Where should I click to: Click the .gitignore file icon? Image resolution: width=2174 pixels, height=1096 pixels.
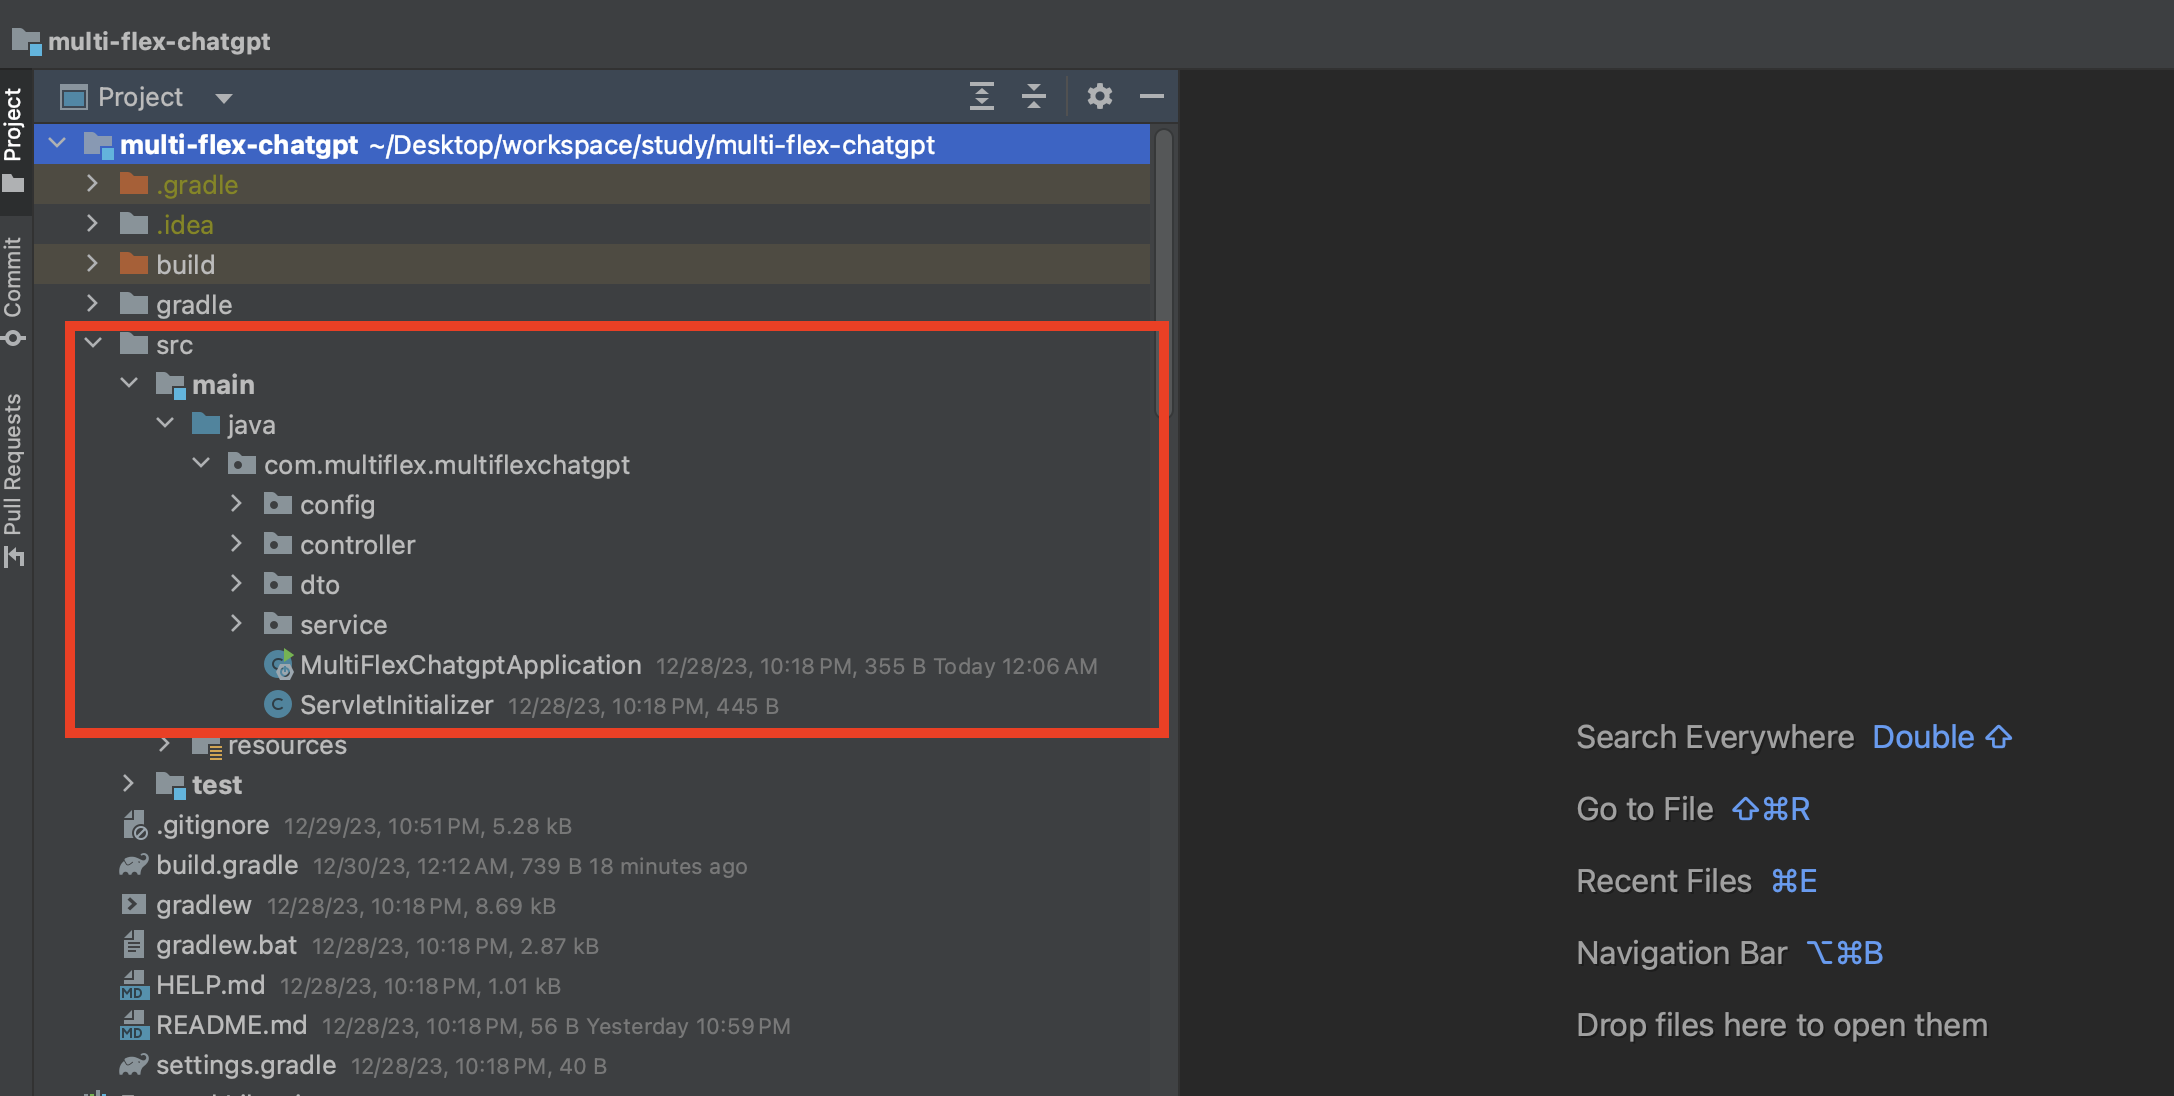134,825
